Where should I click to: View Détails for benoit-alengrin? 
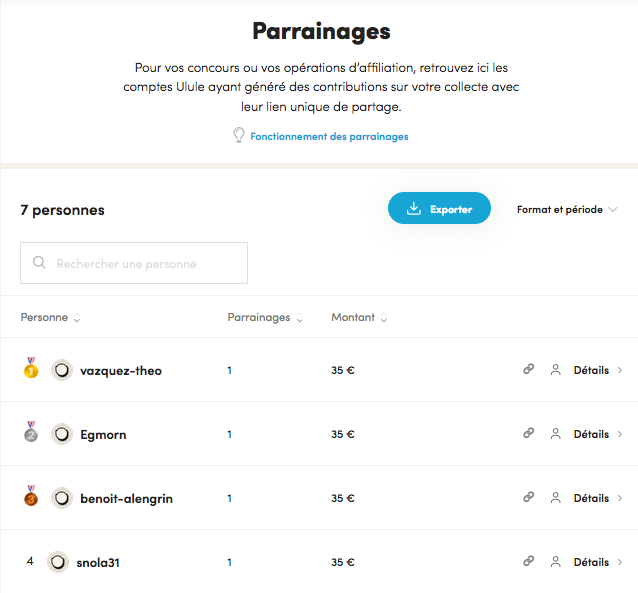pos(596,498)
